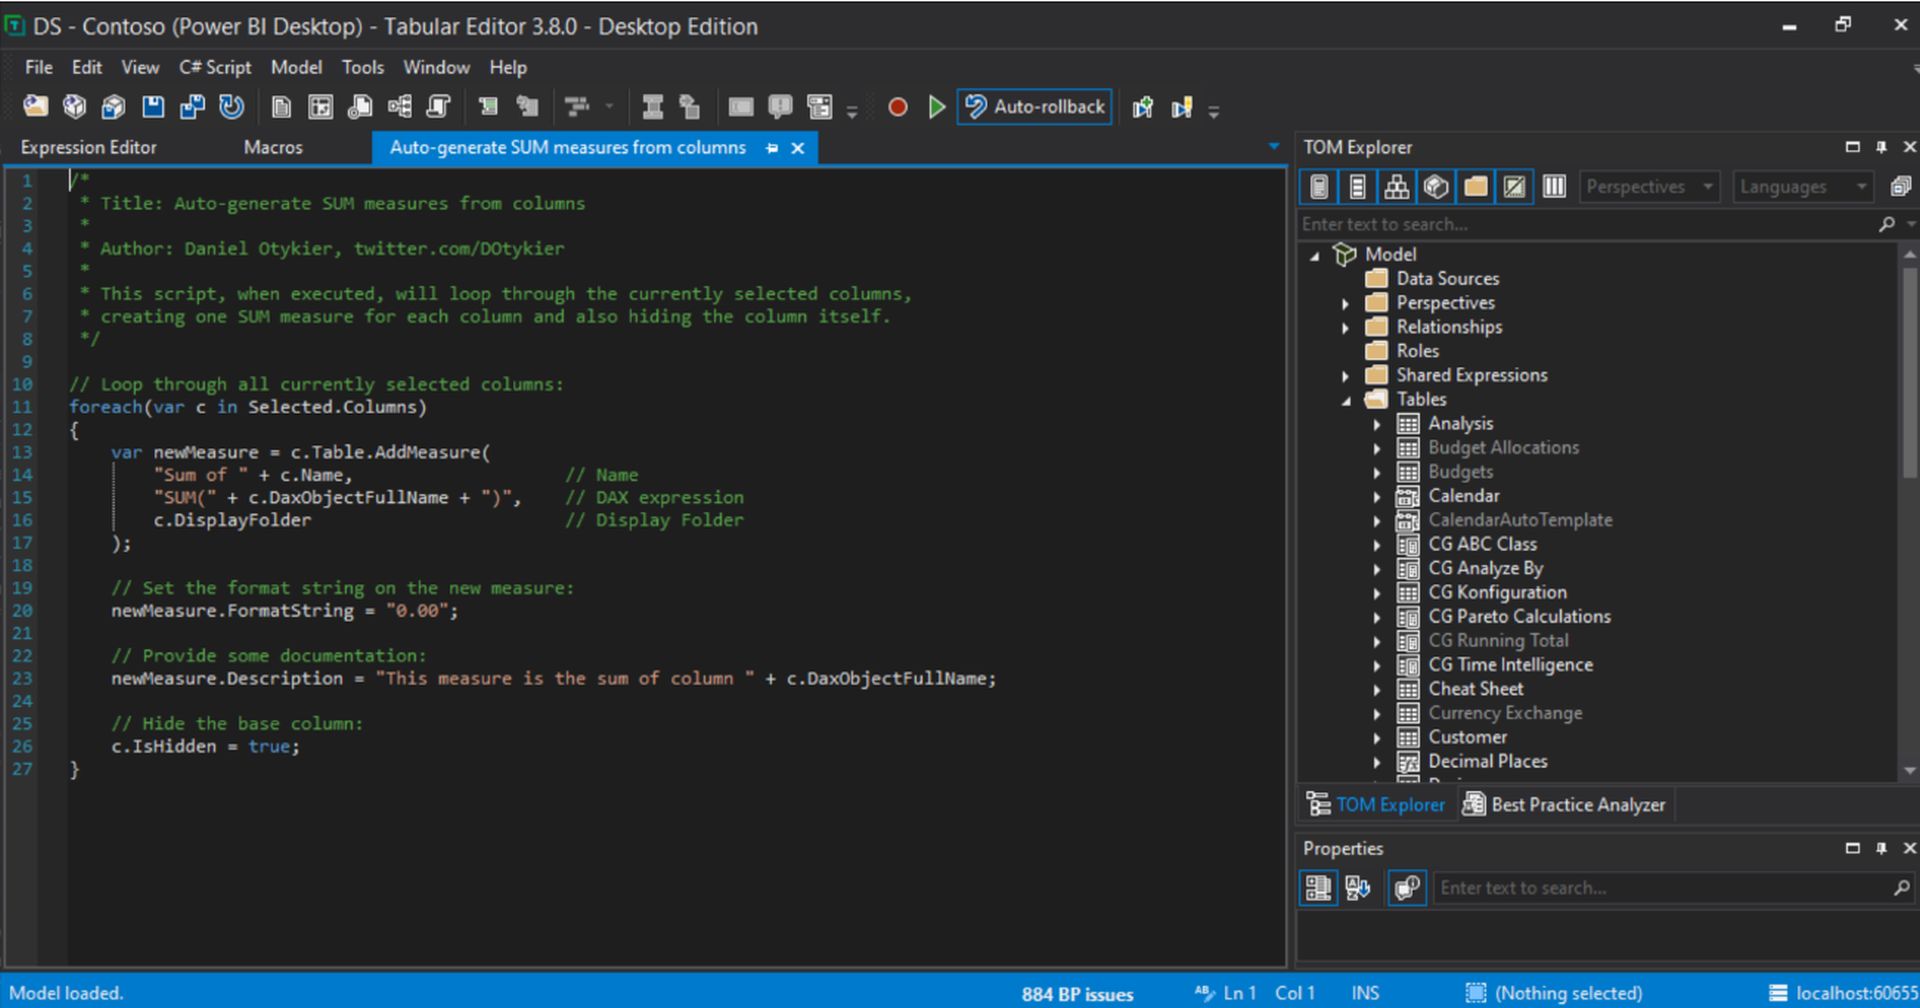Click categorized view icon in Properties panel

click(x=1318, y=888)
